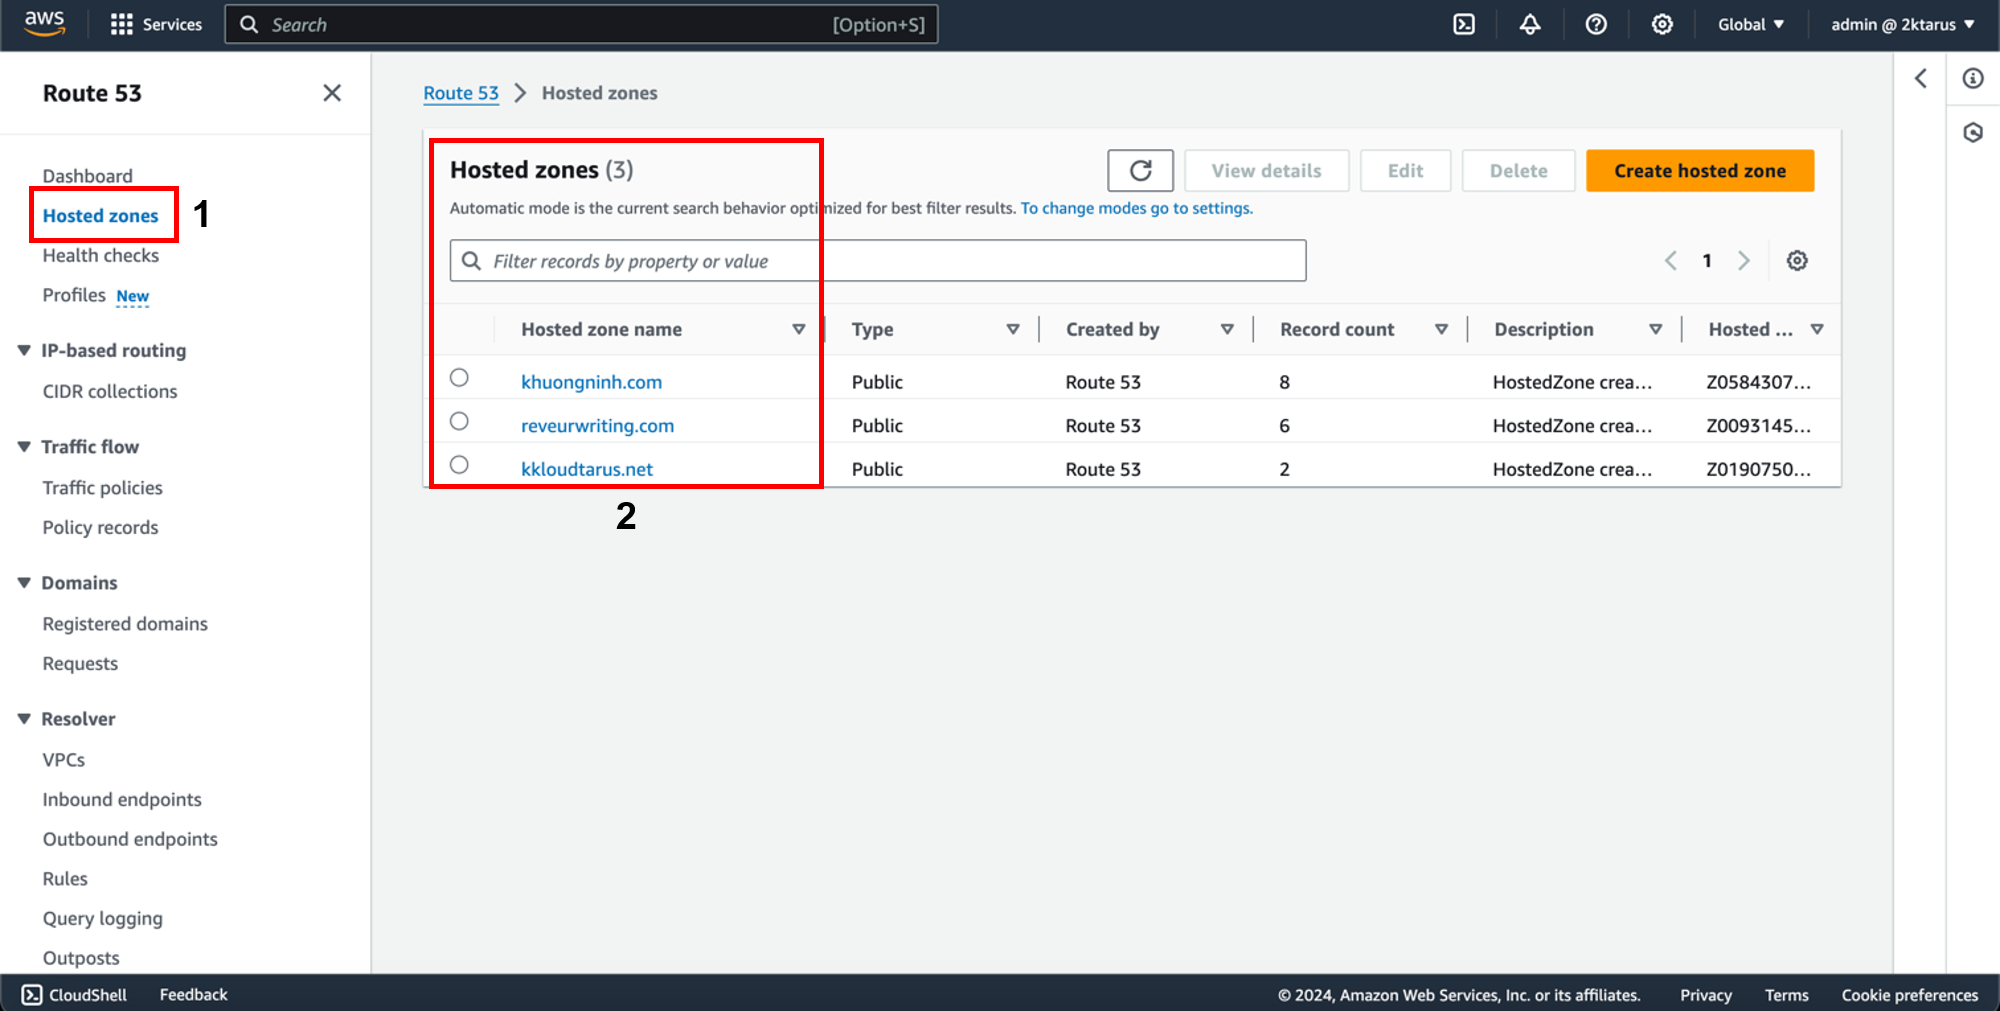Refresh the hosted zones list

(1140, 171)
